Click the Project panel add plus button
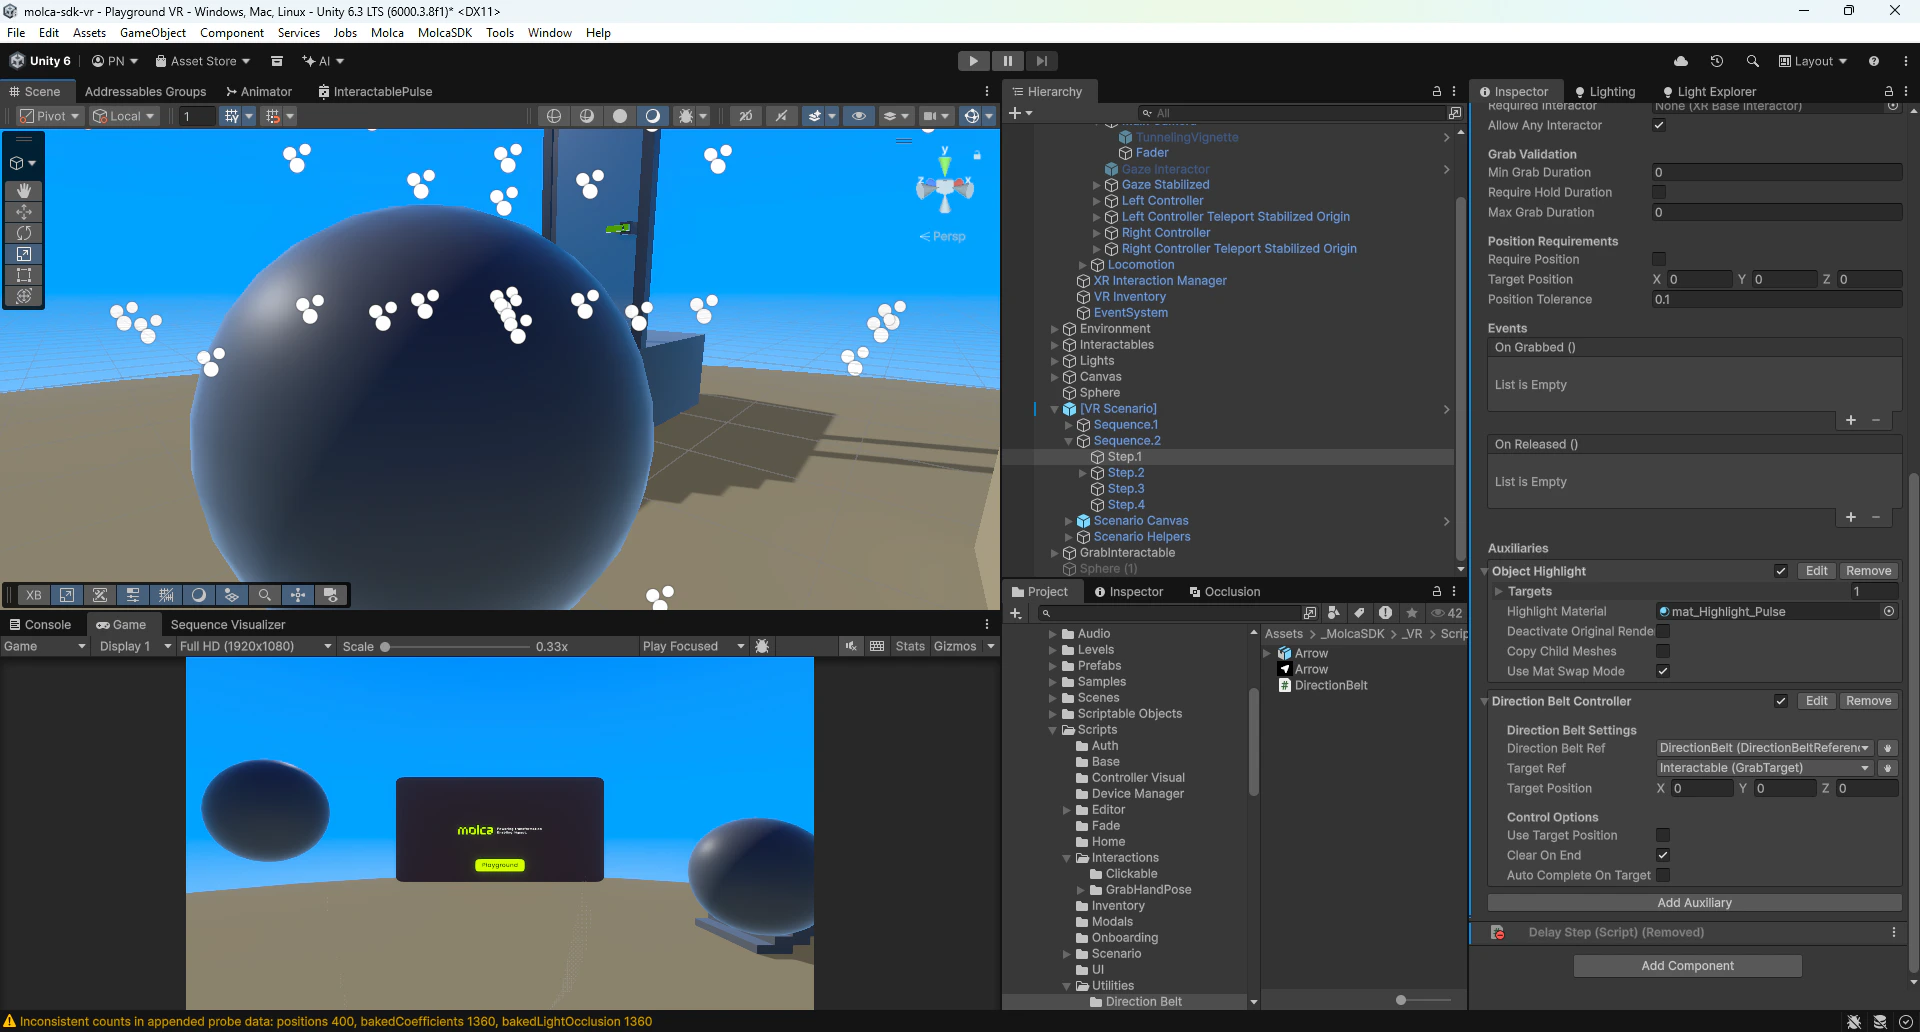1920x1032 pixels. point(1016,613)
